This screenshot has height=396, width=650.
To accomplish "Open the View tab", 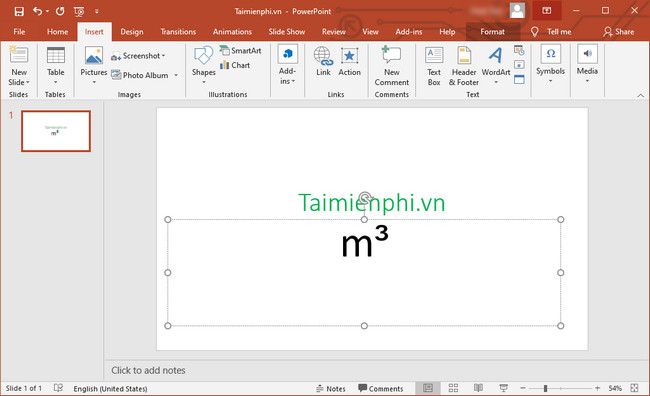I will (x=370, y=32).
